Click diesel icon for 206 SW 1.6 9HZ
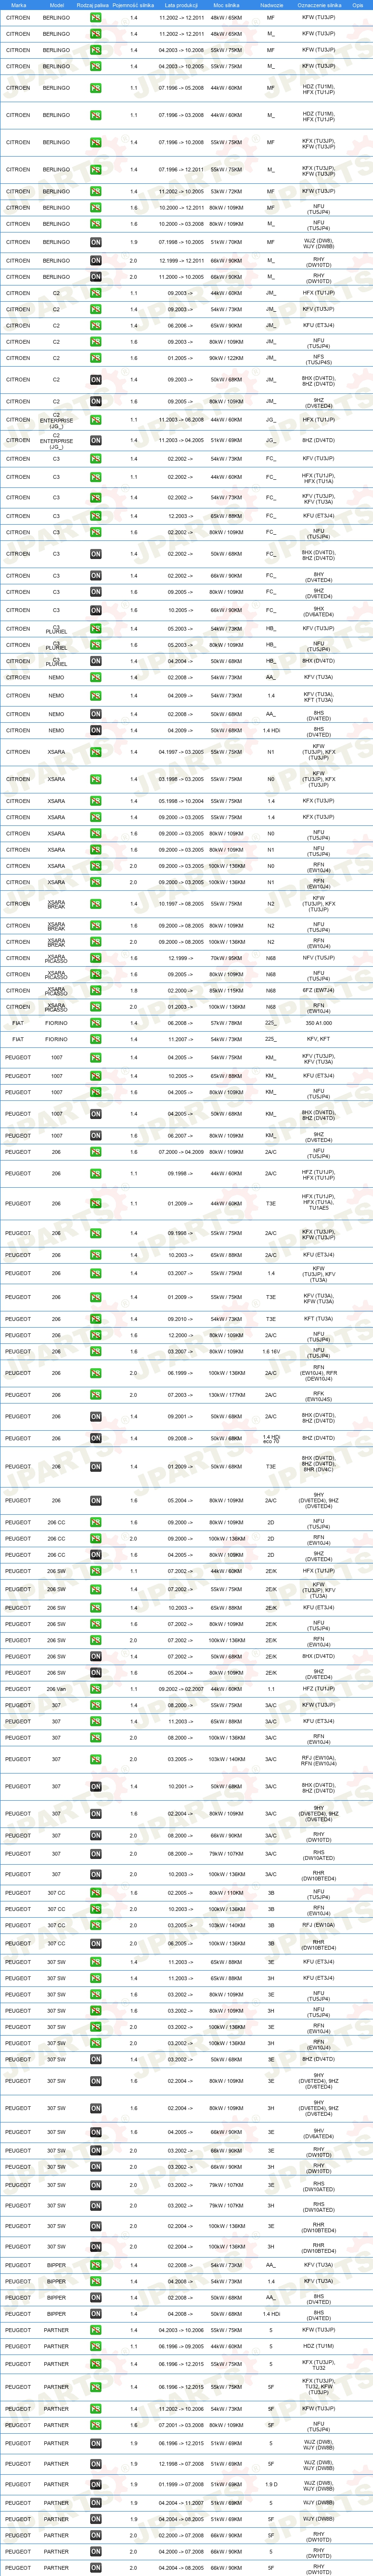 [x=96, y=1673]
